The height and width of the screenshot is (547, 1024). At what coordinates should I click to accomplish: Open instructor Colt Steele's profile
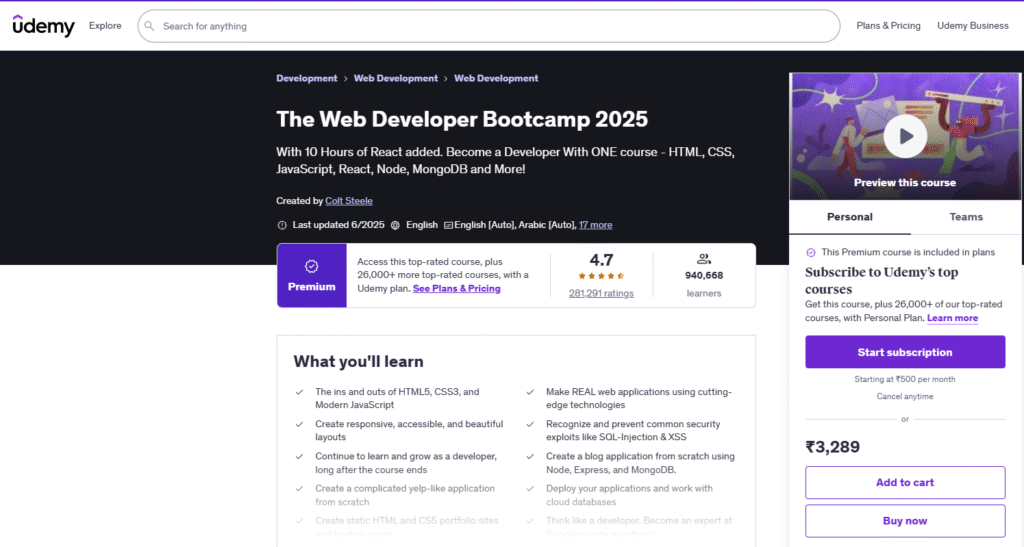(349, 201)
